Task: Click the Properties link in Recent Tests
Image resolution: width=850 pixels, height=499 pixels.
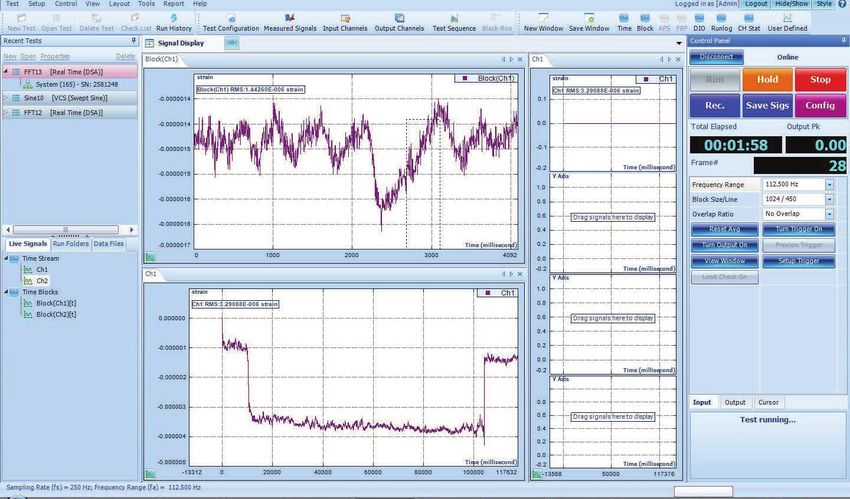Action: 55,56
